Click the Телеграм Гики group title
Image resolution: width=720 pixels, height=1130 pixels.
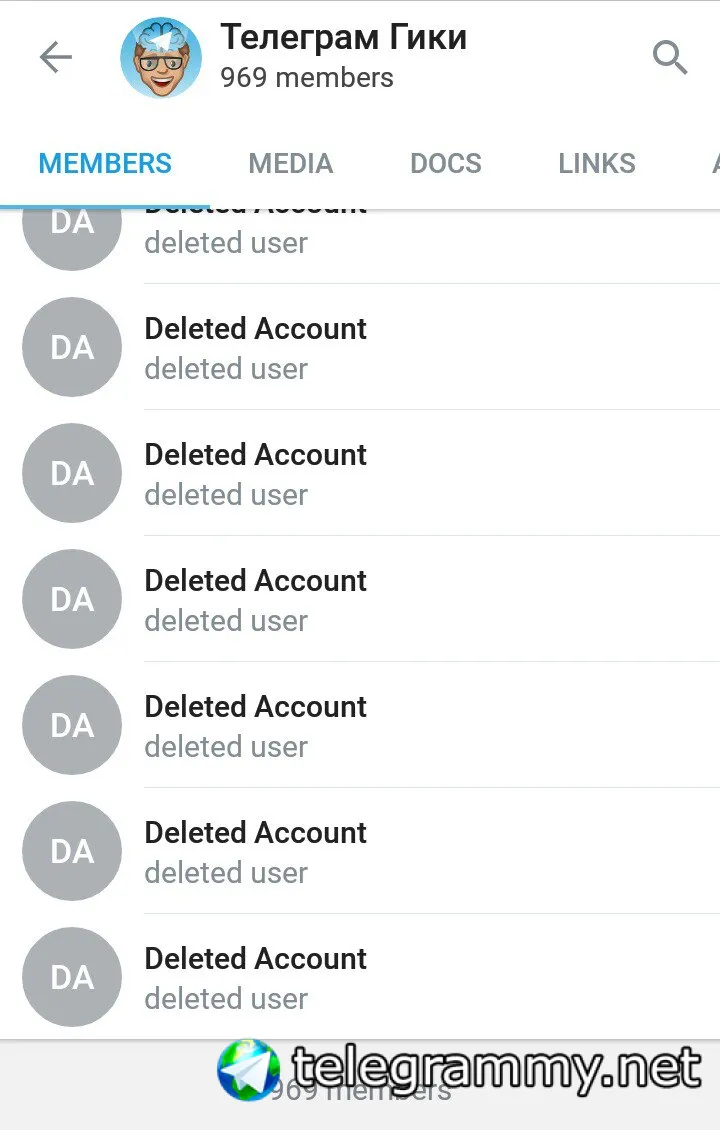click(x=343, y=37)
